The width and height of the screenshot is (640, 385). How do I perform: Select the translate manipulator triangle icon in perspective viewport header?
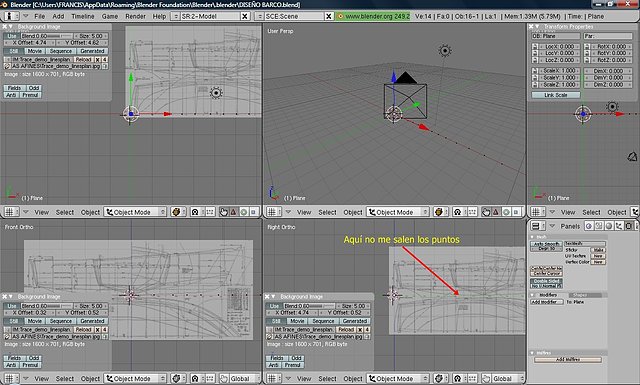[496, 212]
